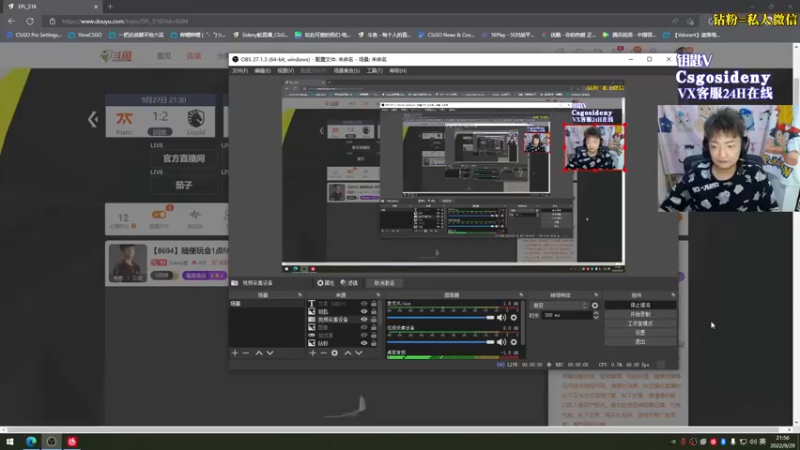
Task: Click 开始录制 to start recording
Action: pos(640,314)
